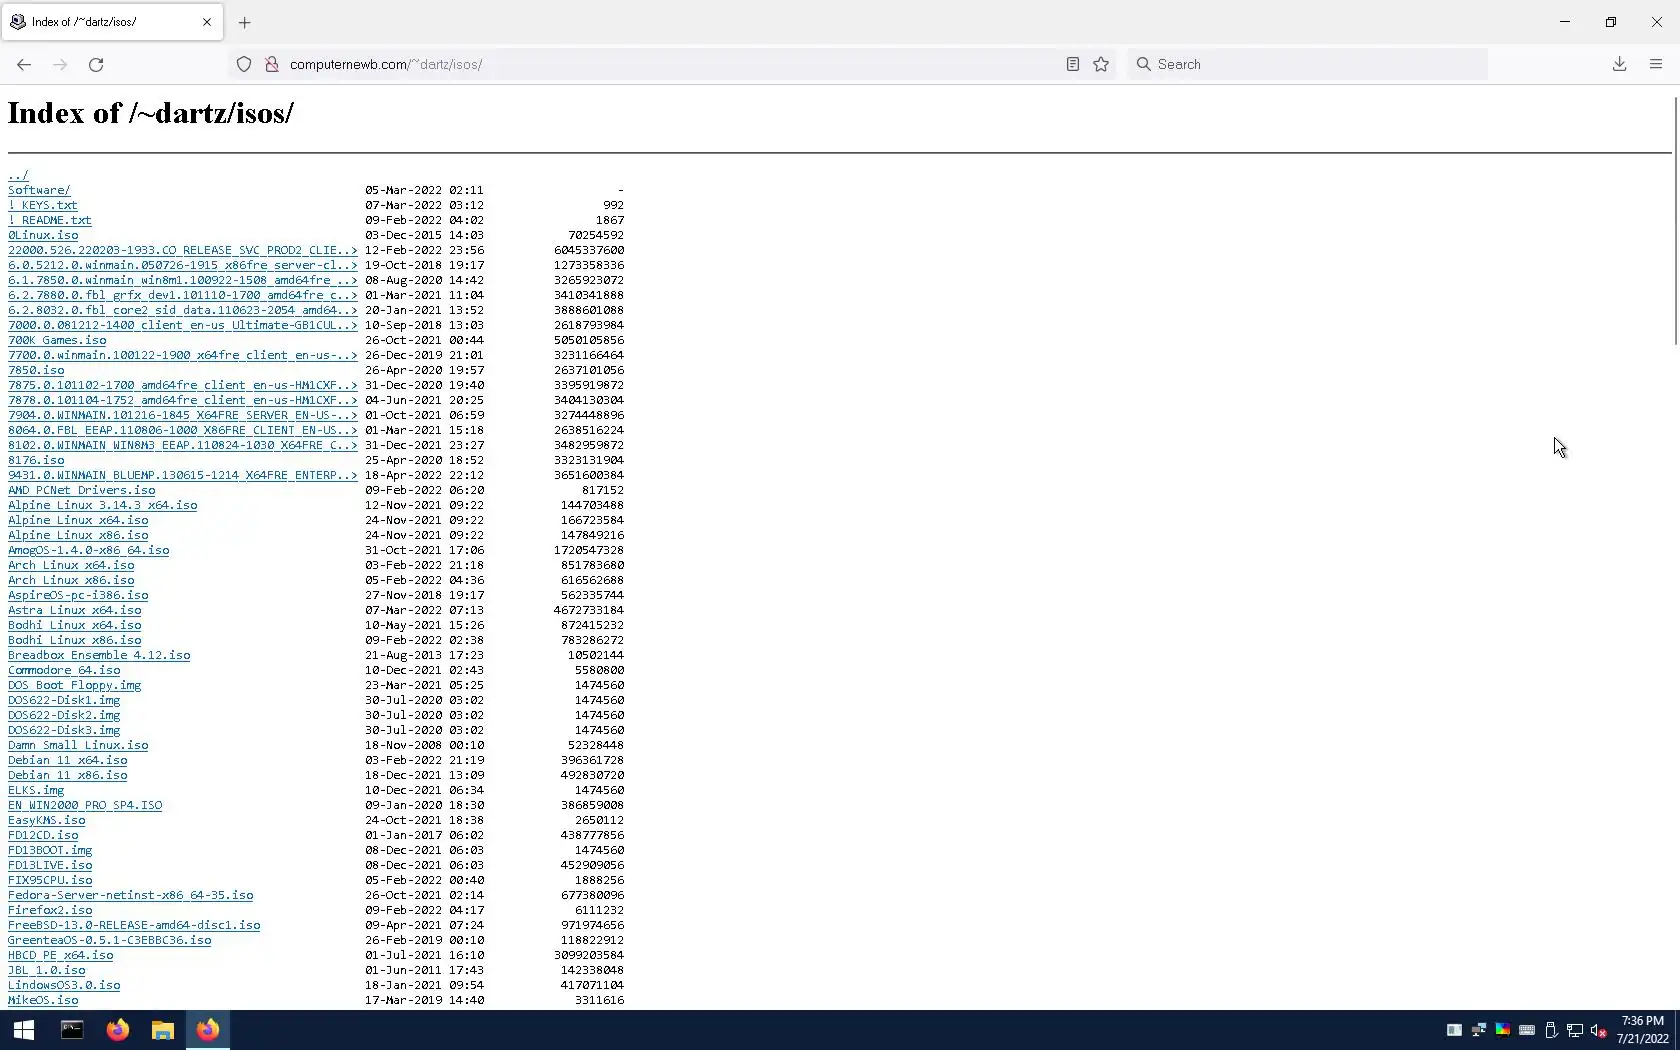Toggle reader view icon
This screenshot has height=1050, width=1680.
click(1072, 64)
